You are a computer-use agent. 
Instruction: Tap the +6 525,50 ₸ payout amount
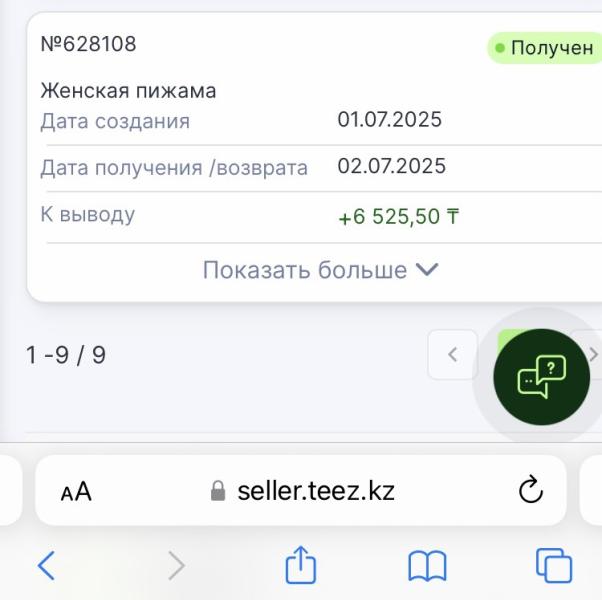[x=399, y=216]
